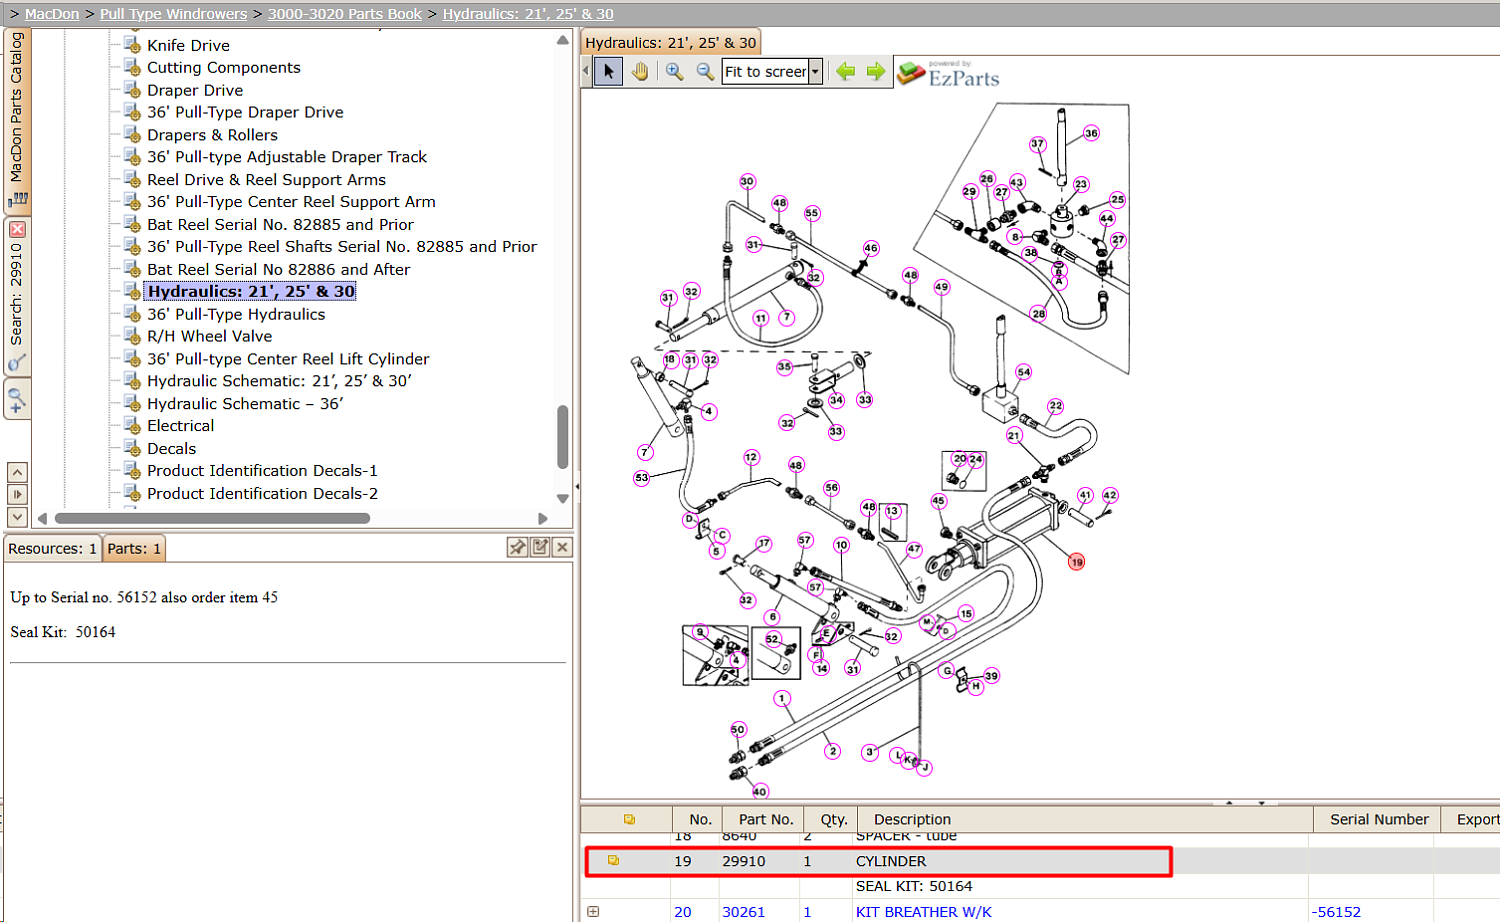Select Draper Drive in the tree
The height and width of the screenshot is (922, 1500).
195,90
